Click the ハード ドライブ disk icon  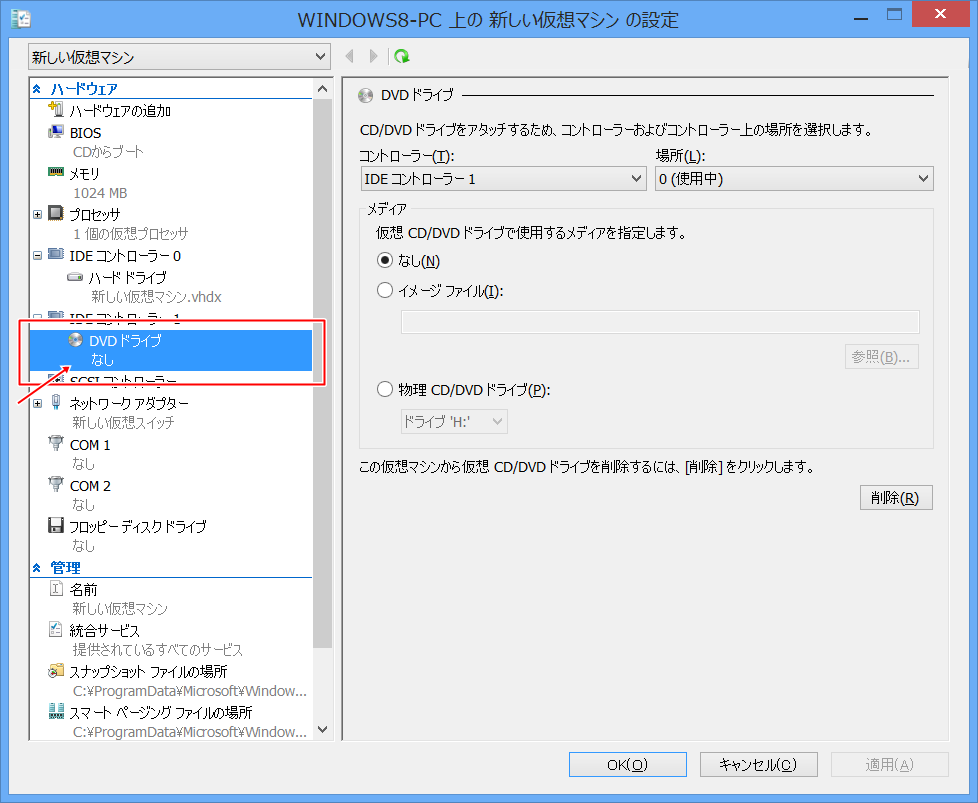[75, 276]
